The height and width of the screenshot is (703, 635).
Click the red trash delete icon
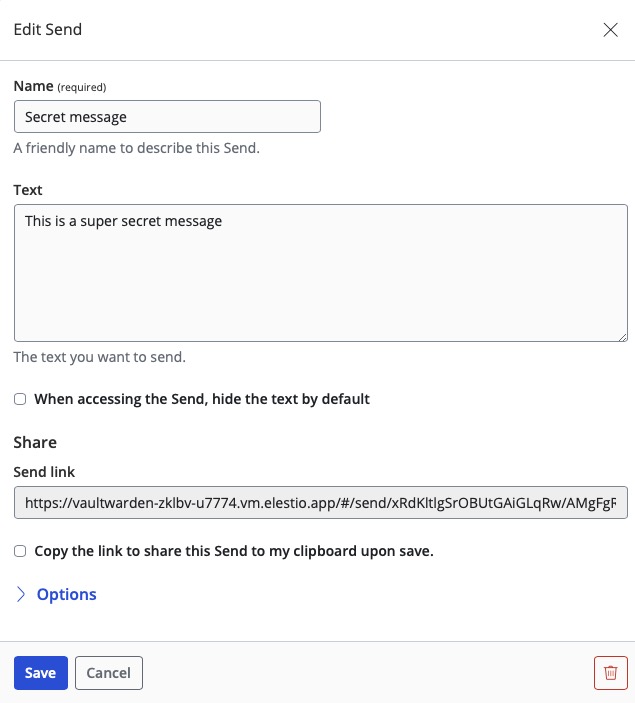coord(610,673)
